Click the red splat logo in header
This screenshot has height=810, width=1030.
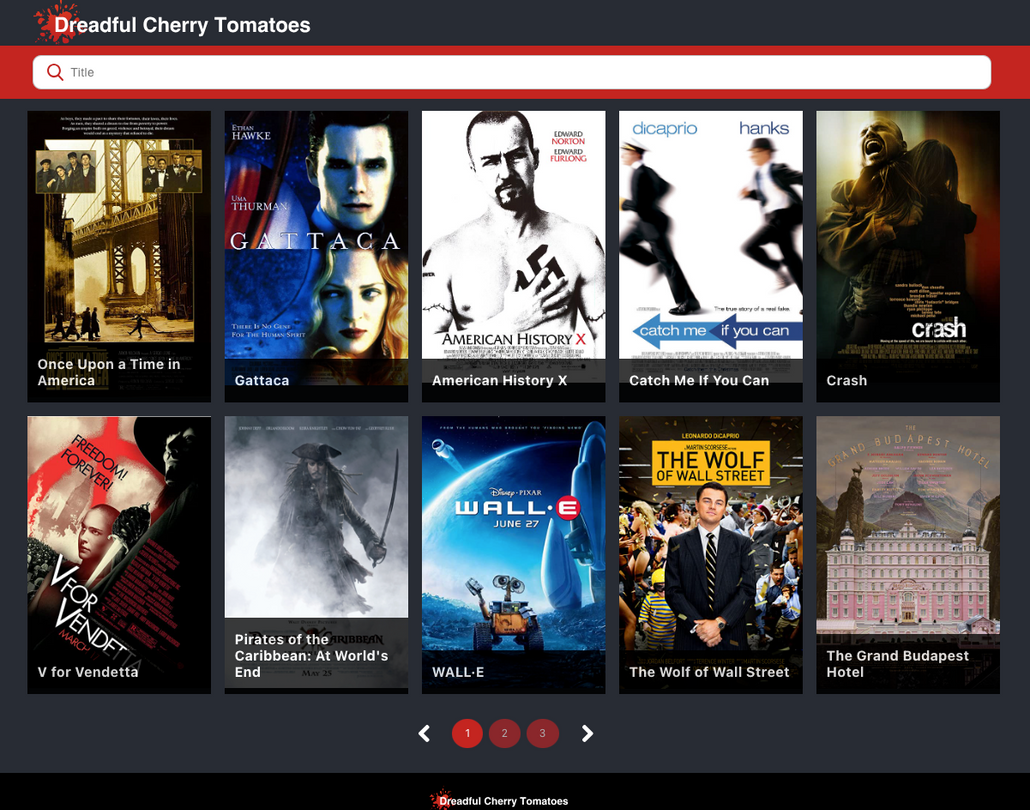[56, 22]
